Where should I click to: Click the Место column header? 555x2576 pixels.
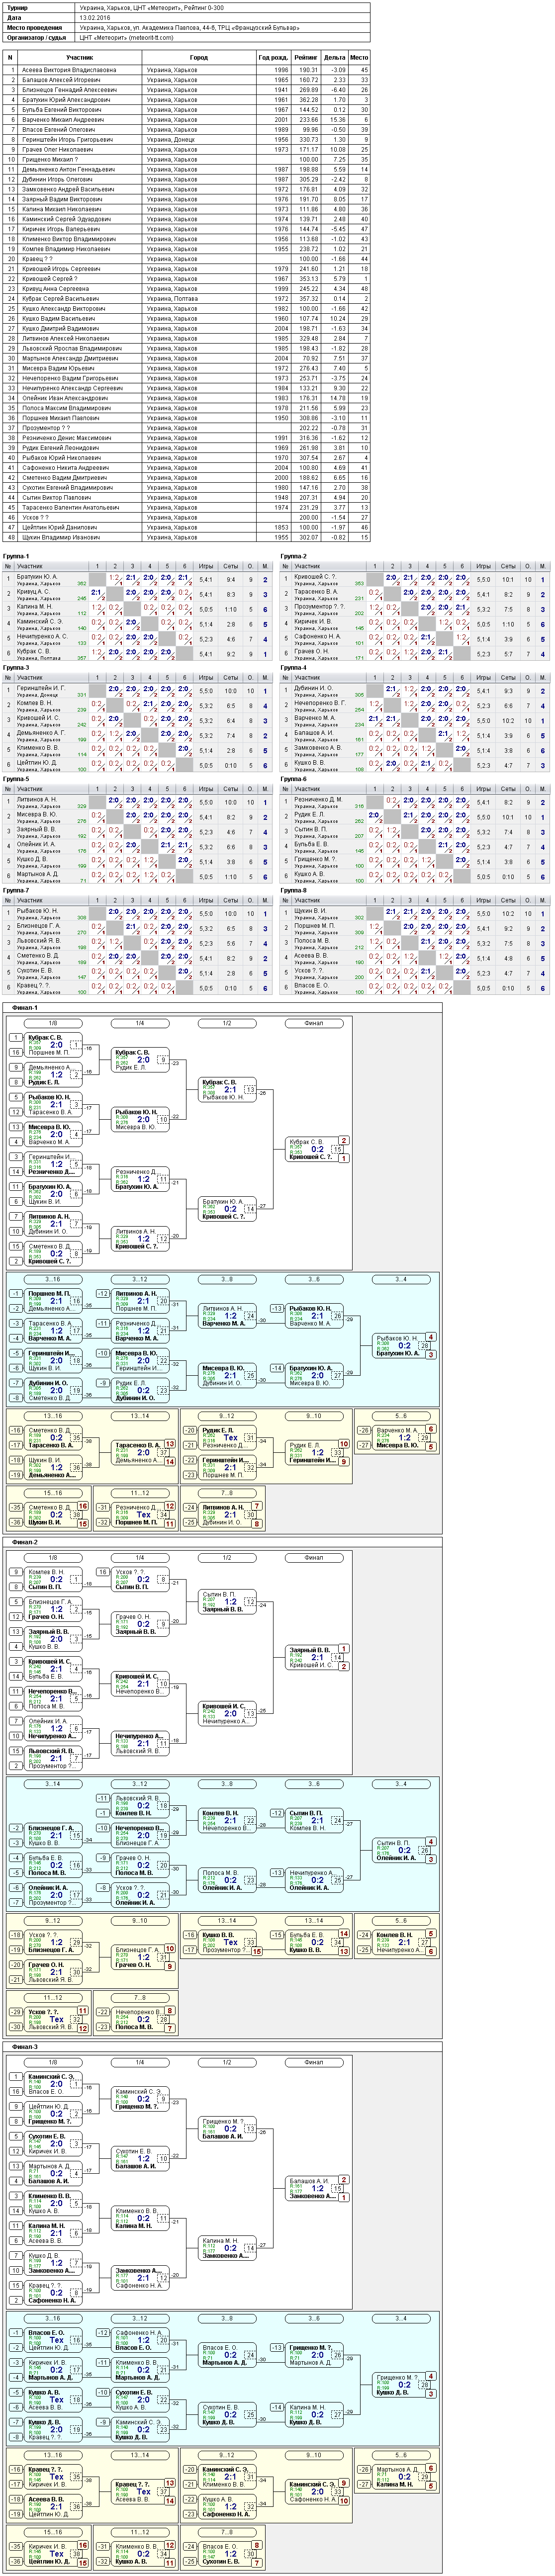coord(359,58)
